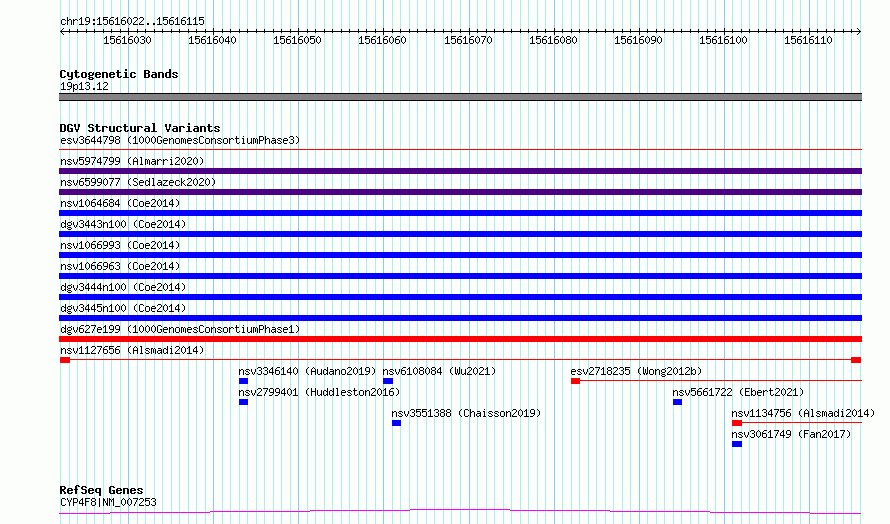Select the blue nsv3061749 (Fan2017) block
The image size is (890, 524).
(x=737, y=444)
